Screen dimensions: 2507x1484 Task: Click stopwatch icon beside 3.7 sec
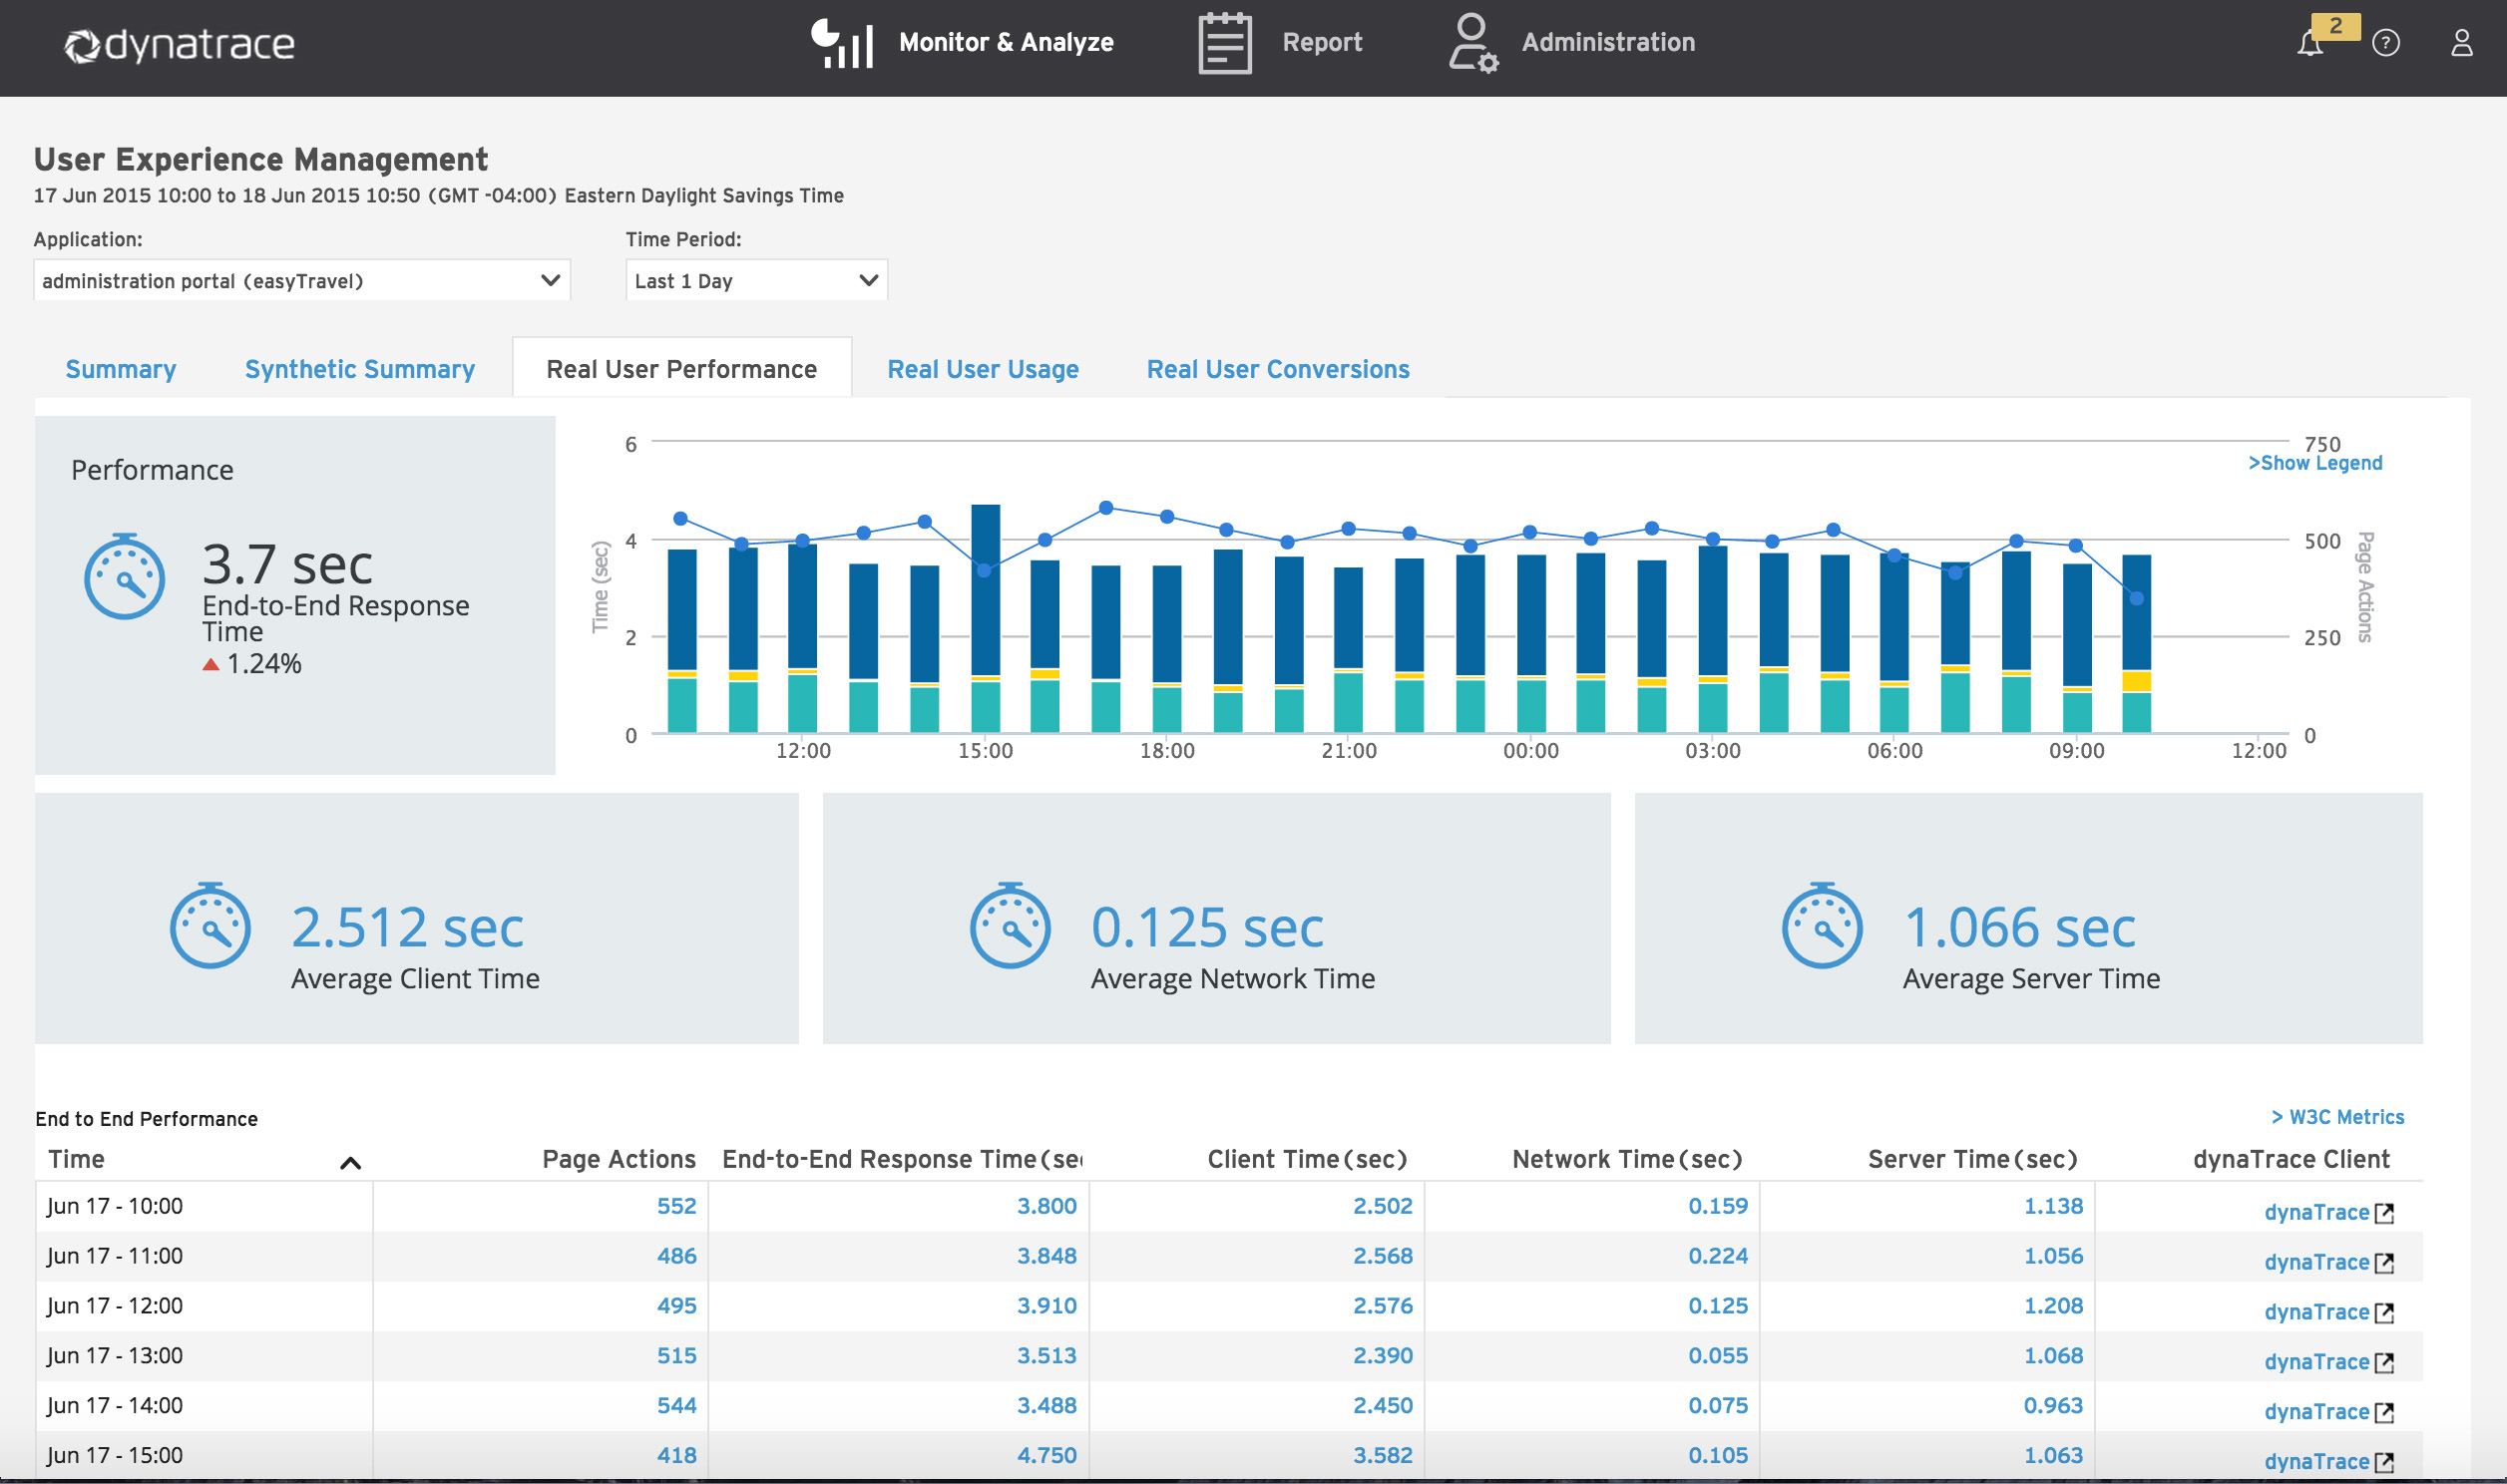(x=124, y=577)
